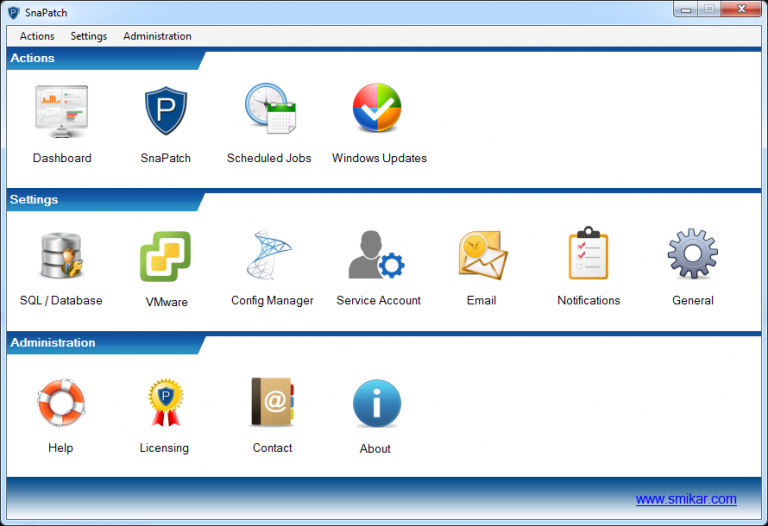Click the "Service Account" text label

coord(378,301)
